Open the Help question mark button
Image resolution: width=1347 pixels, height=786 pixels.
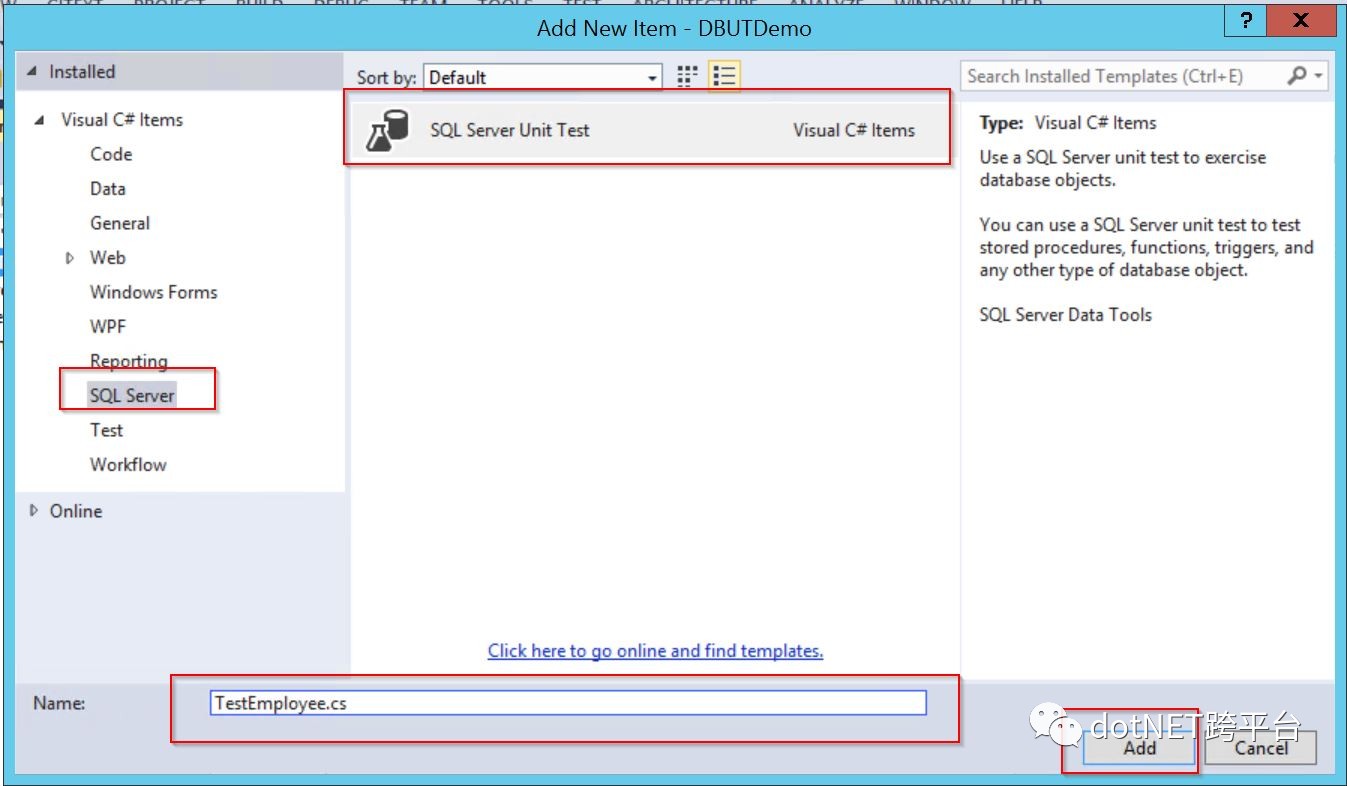(1246, 21)
